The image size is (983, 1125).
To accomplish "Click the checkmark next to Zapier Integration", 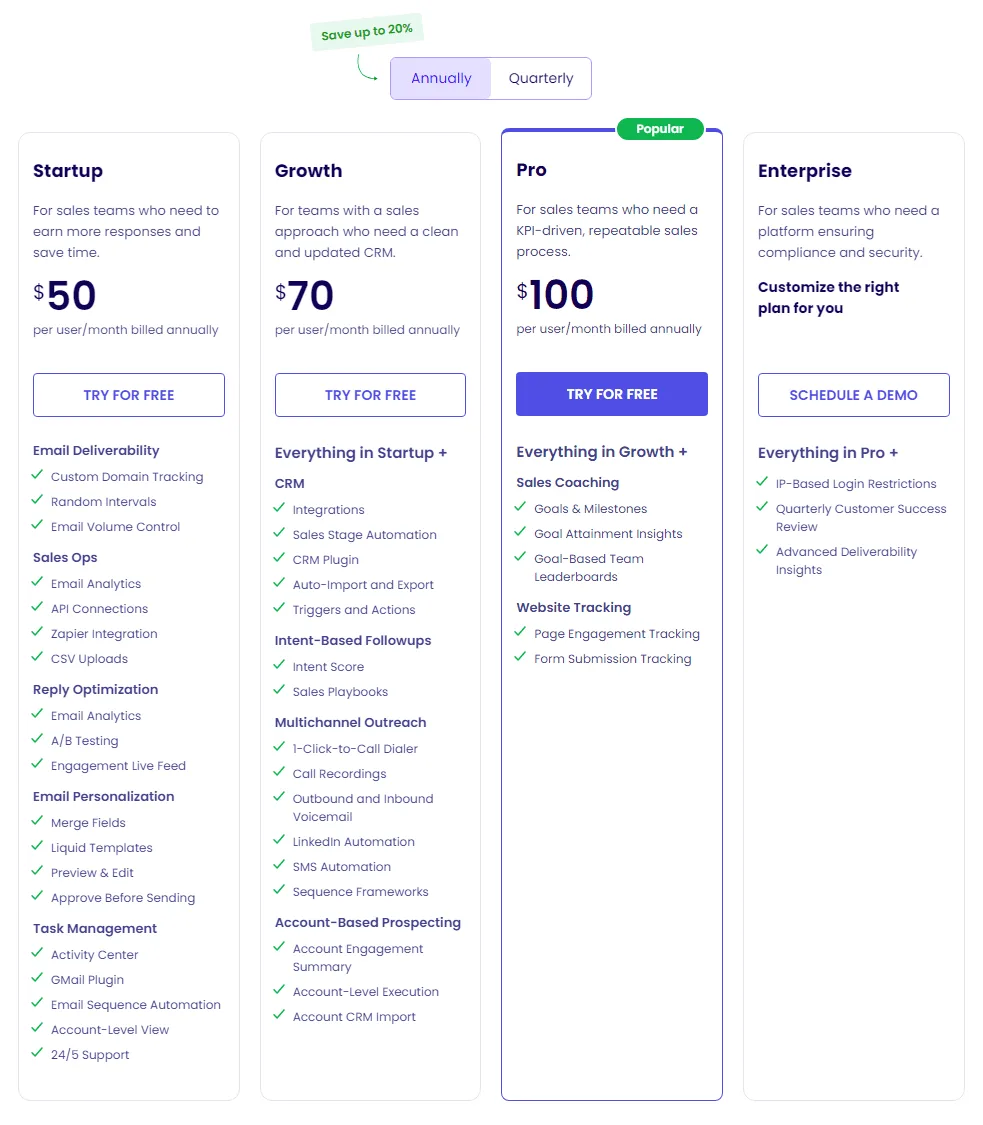I will pos(38,633).
